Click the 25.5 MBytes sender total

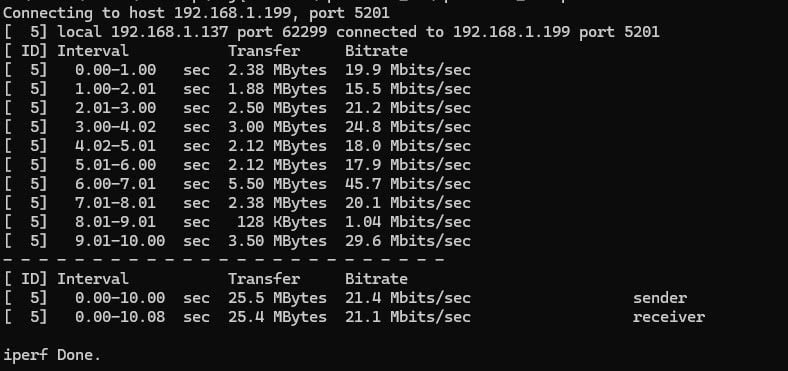277,298
